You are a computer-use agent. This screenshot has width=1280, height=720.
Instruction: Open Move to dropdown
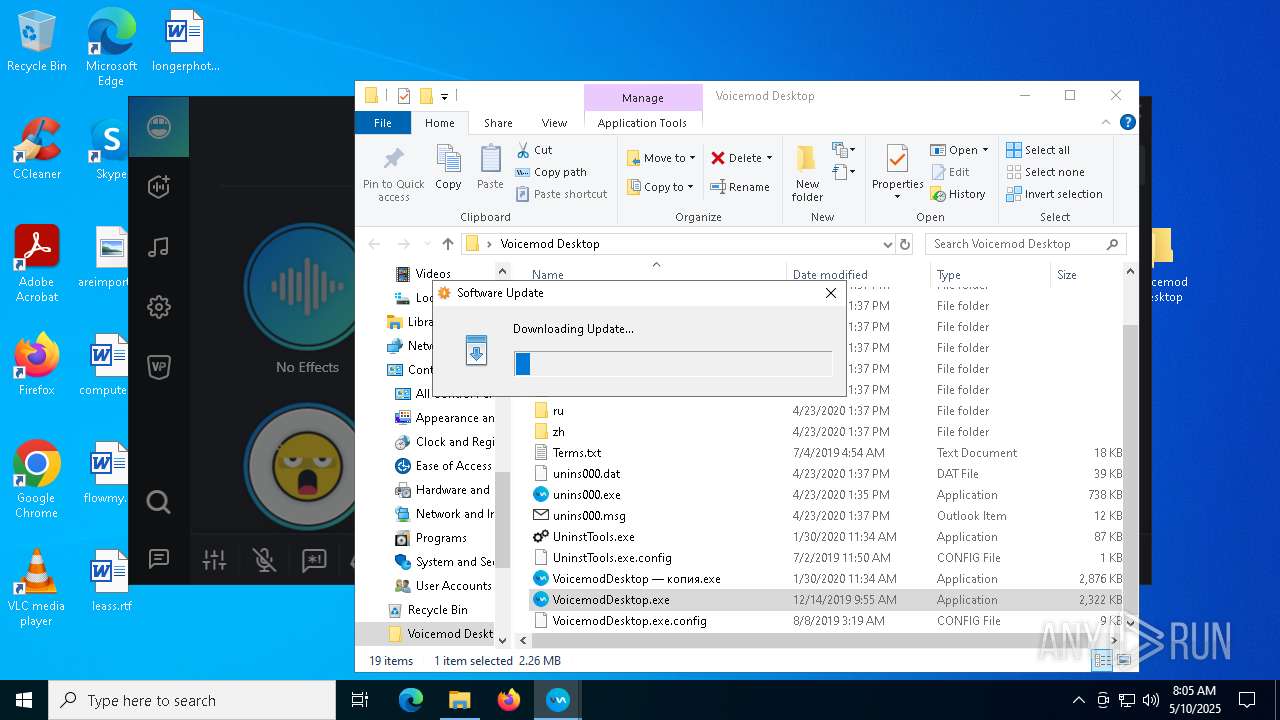click(x=661, y=158)
